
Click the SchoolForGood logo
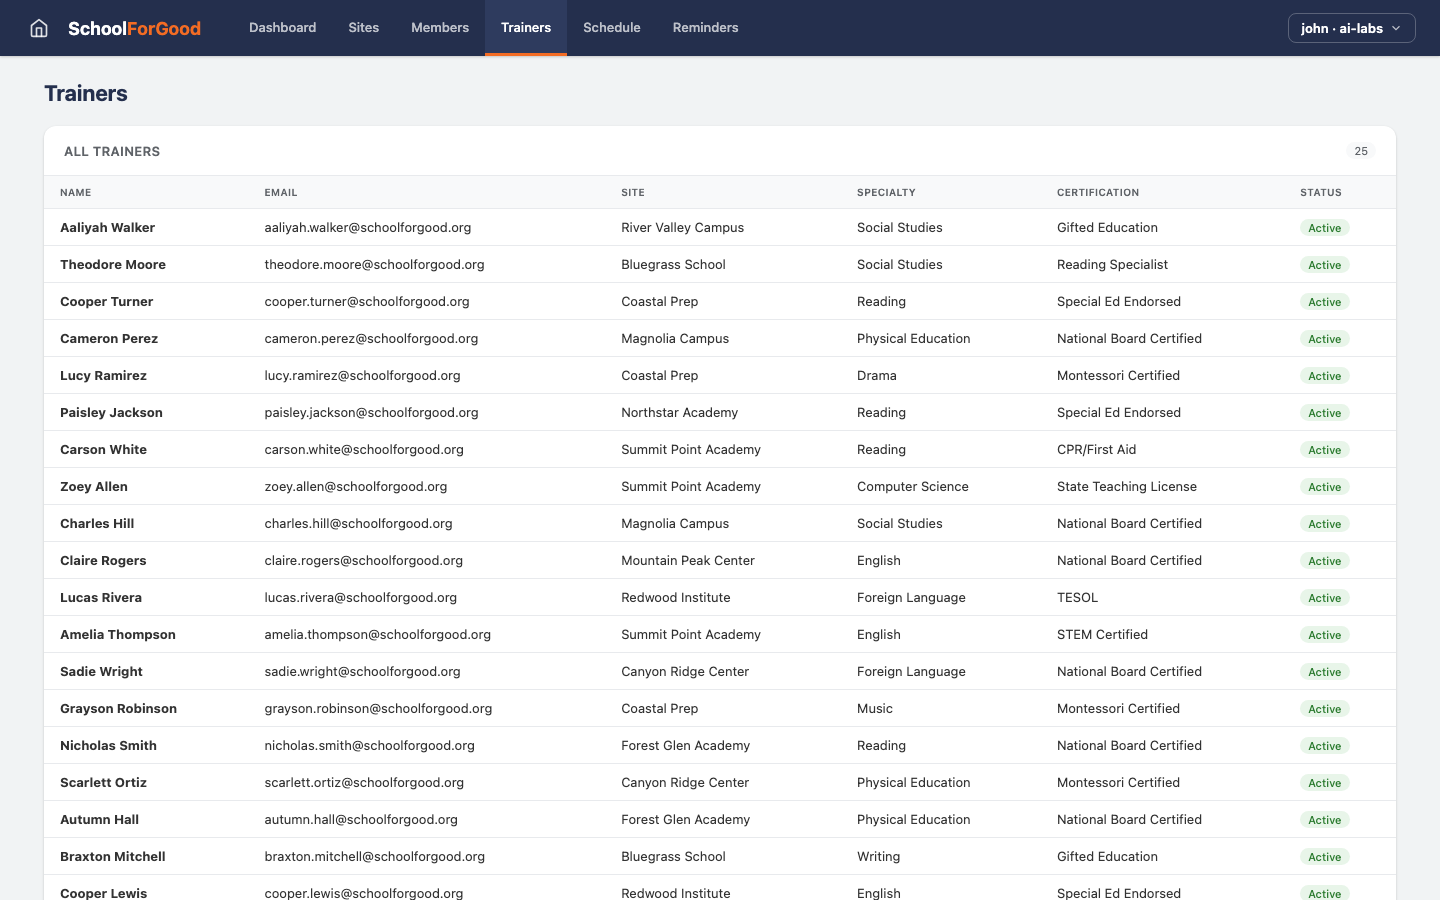(134, 28)
